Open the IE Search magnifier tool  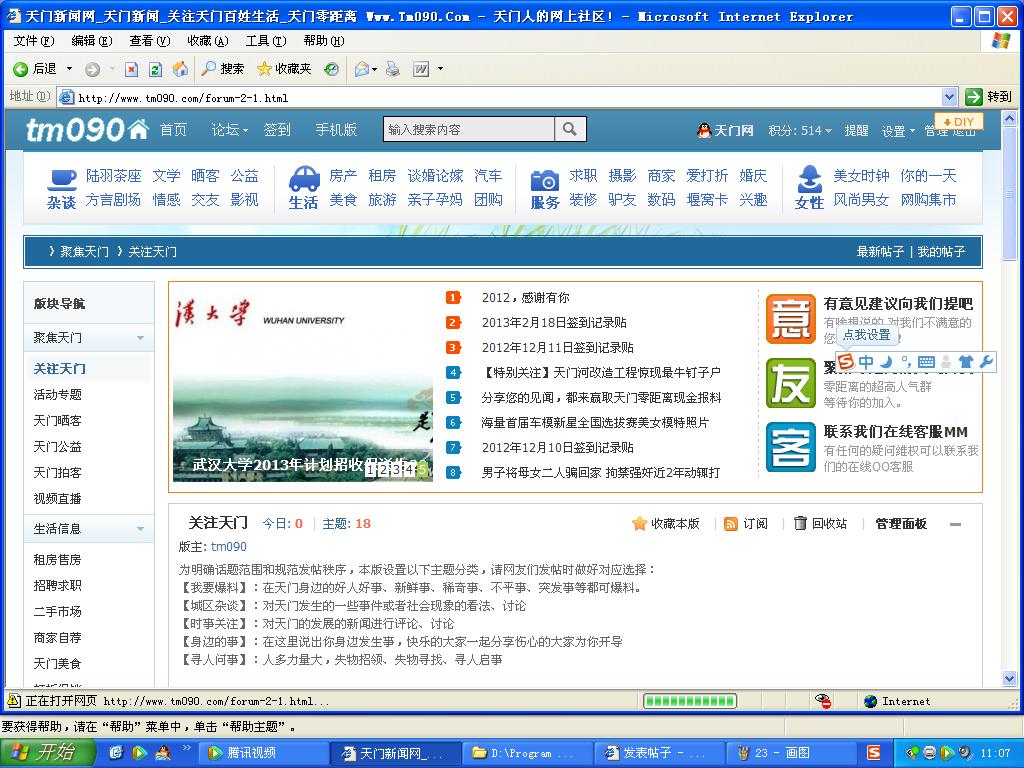(209, 68)
